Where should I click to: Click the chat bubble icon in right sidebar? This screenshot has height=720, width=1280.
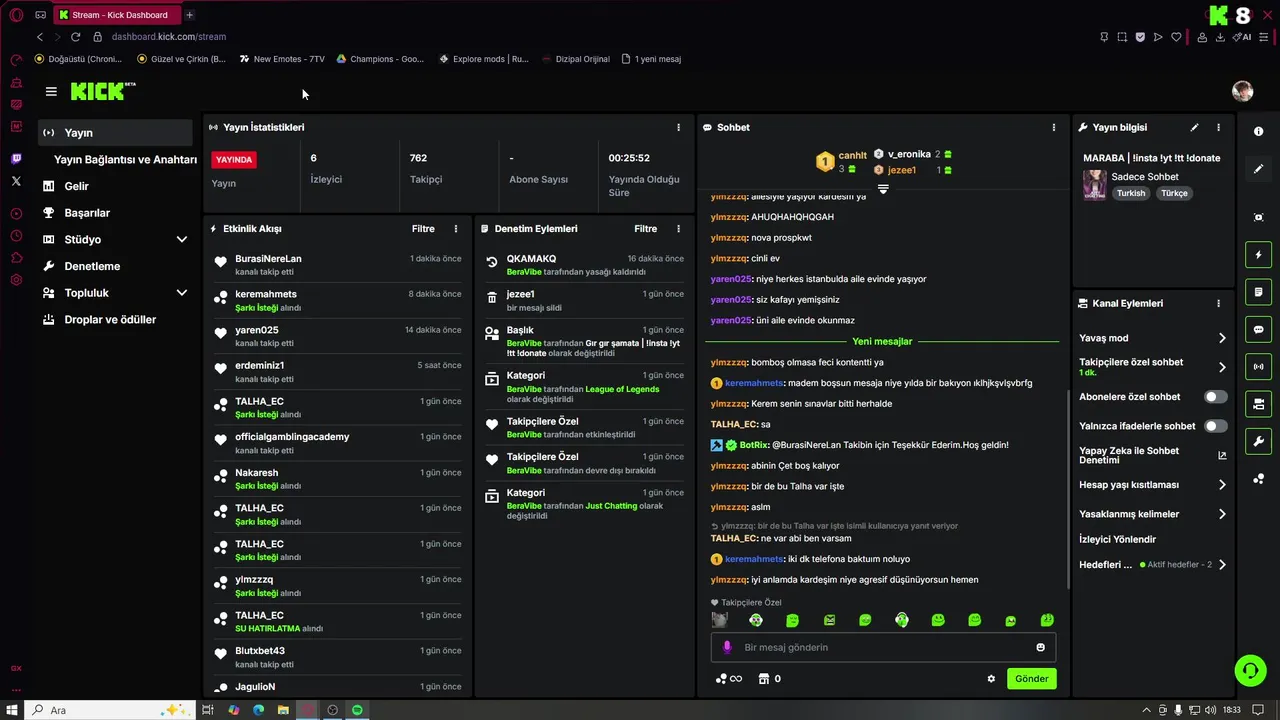1258,329
